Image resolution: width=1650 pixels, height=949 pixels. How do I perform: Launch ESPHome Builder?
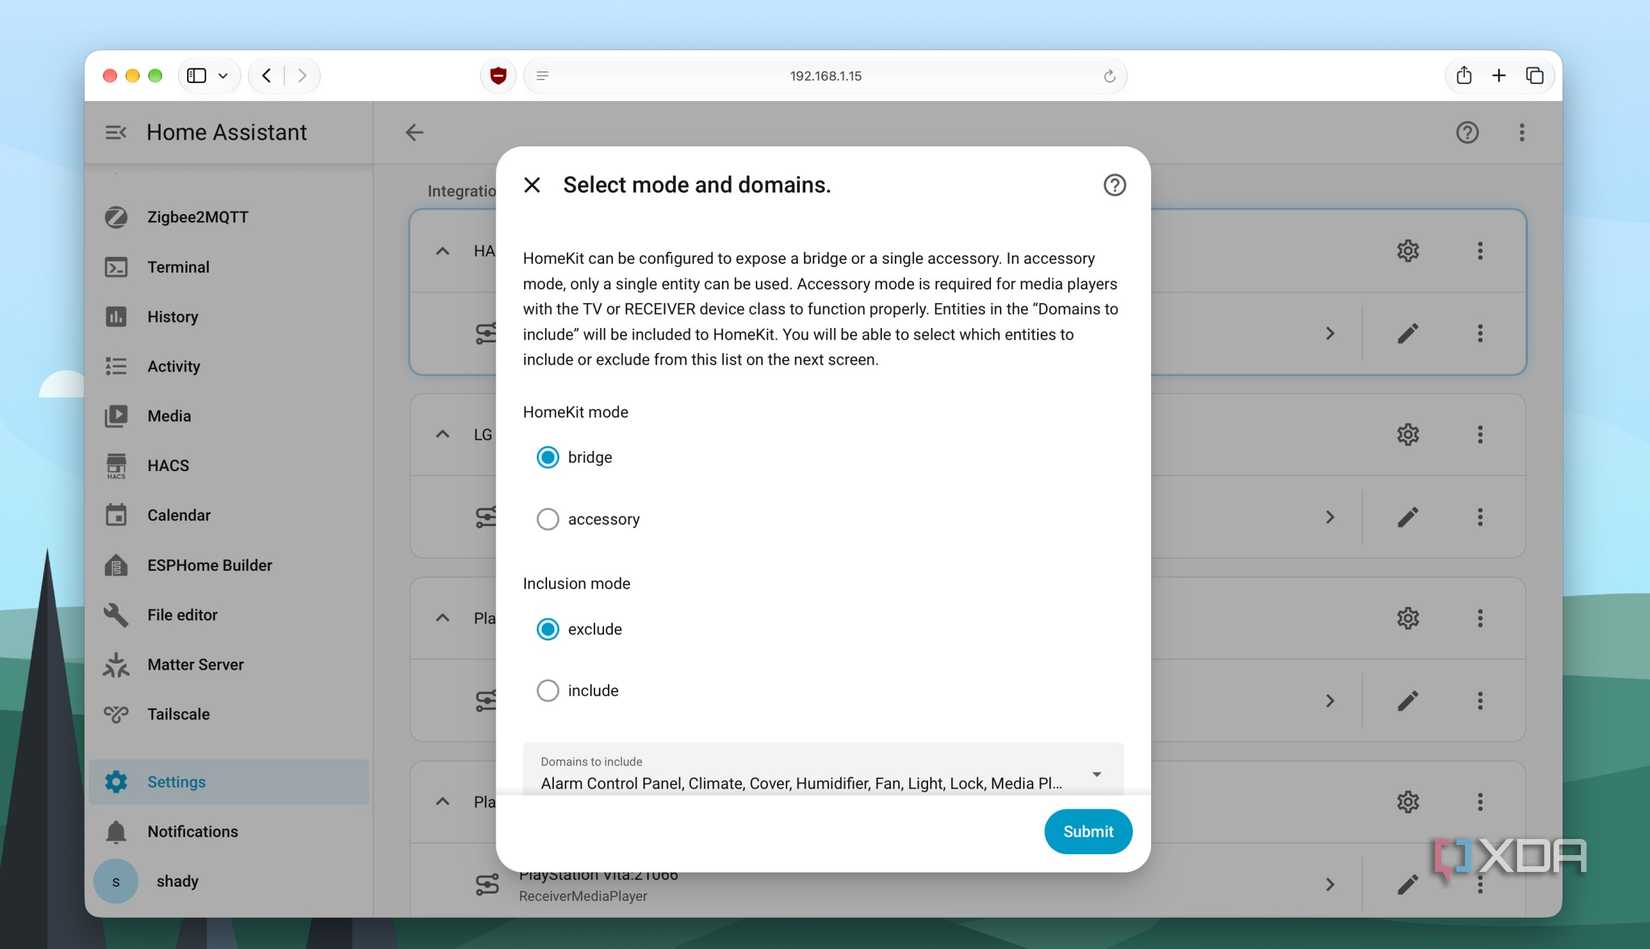229,565
